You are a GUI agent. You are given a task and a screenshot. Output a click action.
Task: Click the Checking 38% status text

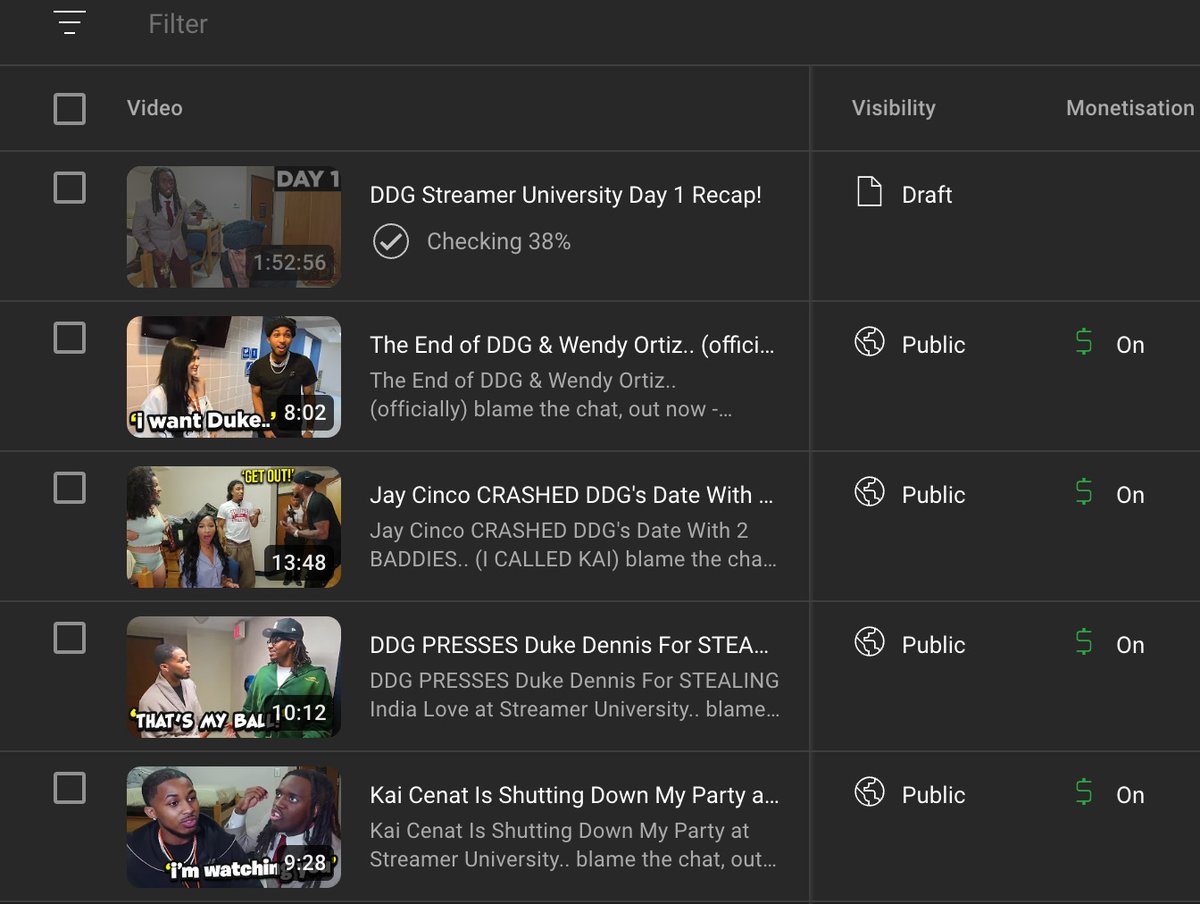(499, 242)
